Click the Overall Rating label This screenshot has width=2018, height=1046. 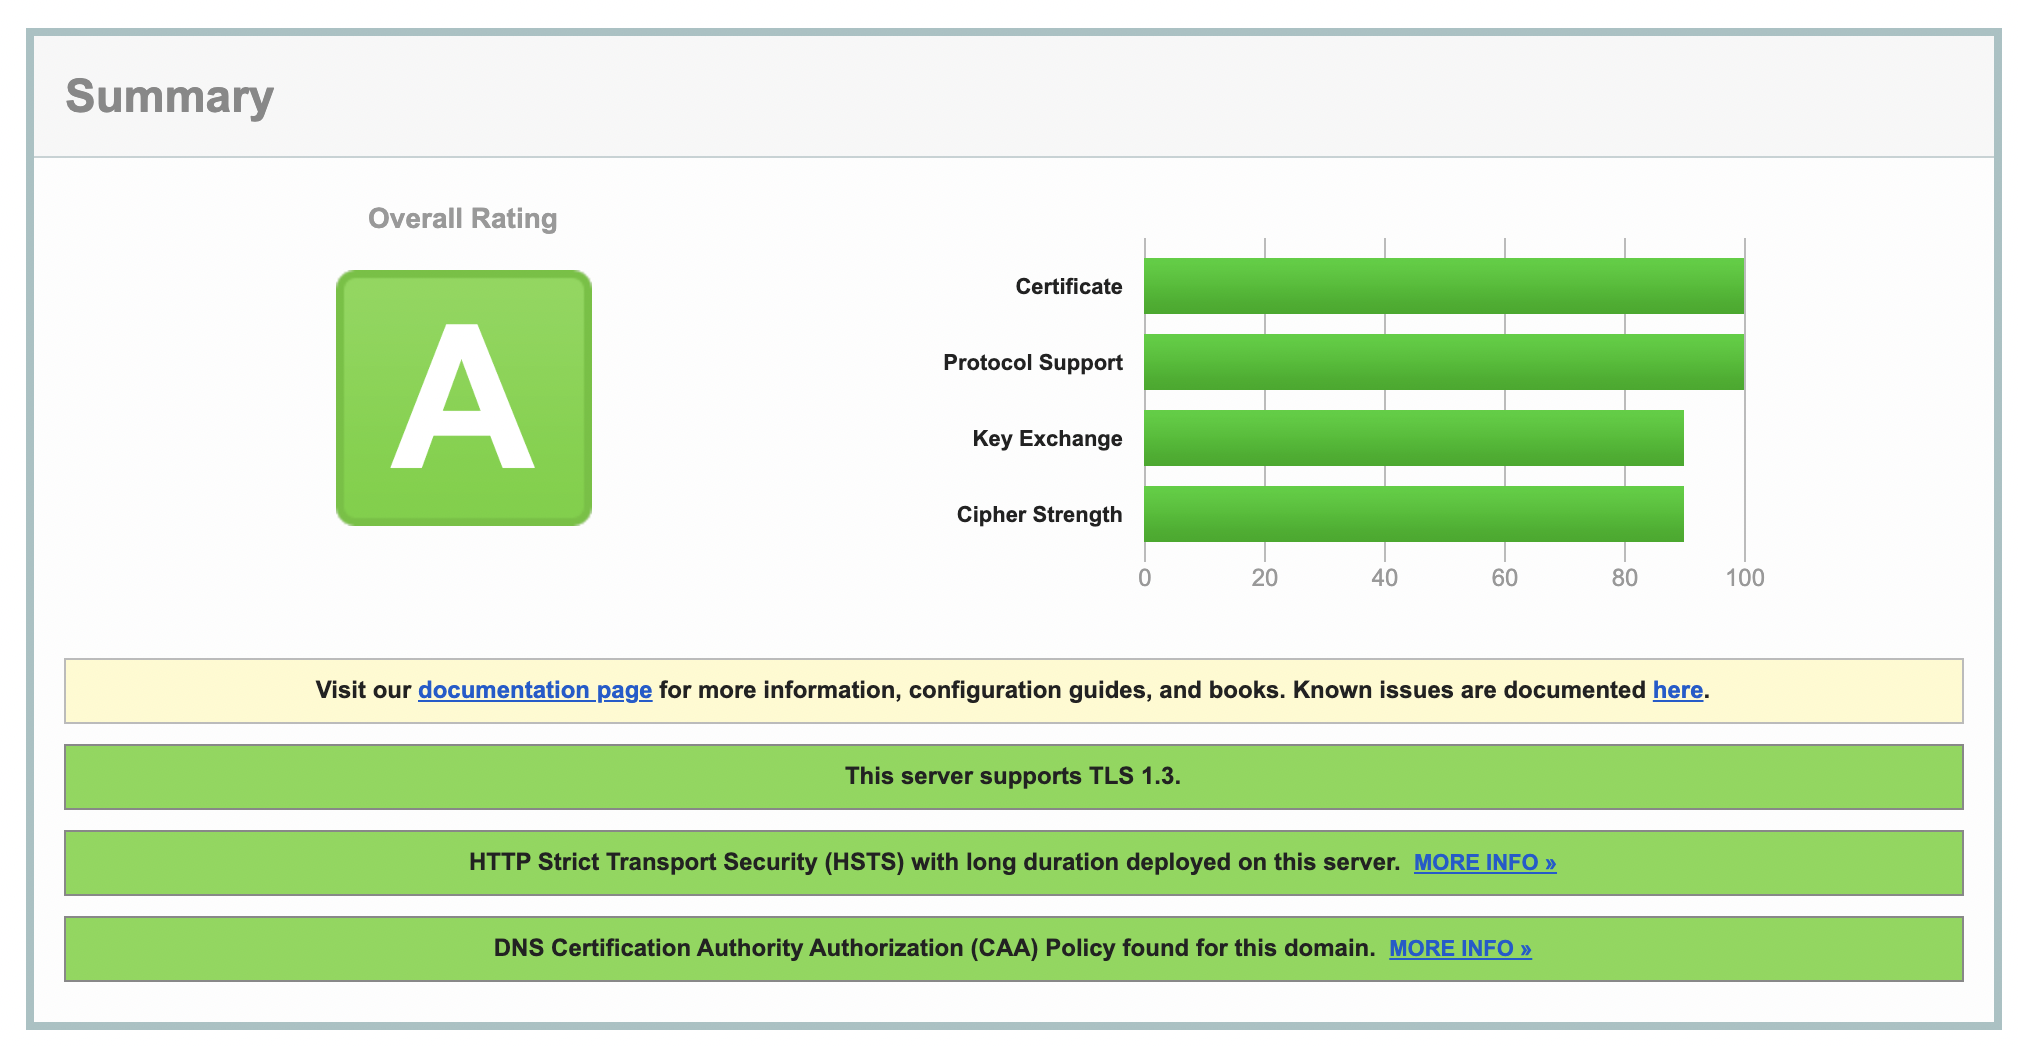coord(462,218)
